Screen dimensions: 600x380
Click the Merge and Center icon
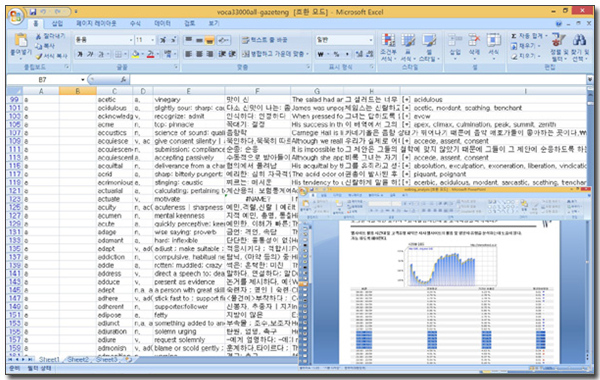(x=245, y=54)
